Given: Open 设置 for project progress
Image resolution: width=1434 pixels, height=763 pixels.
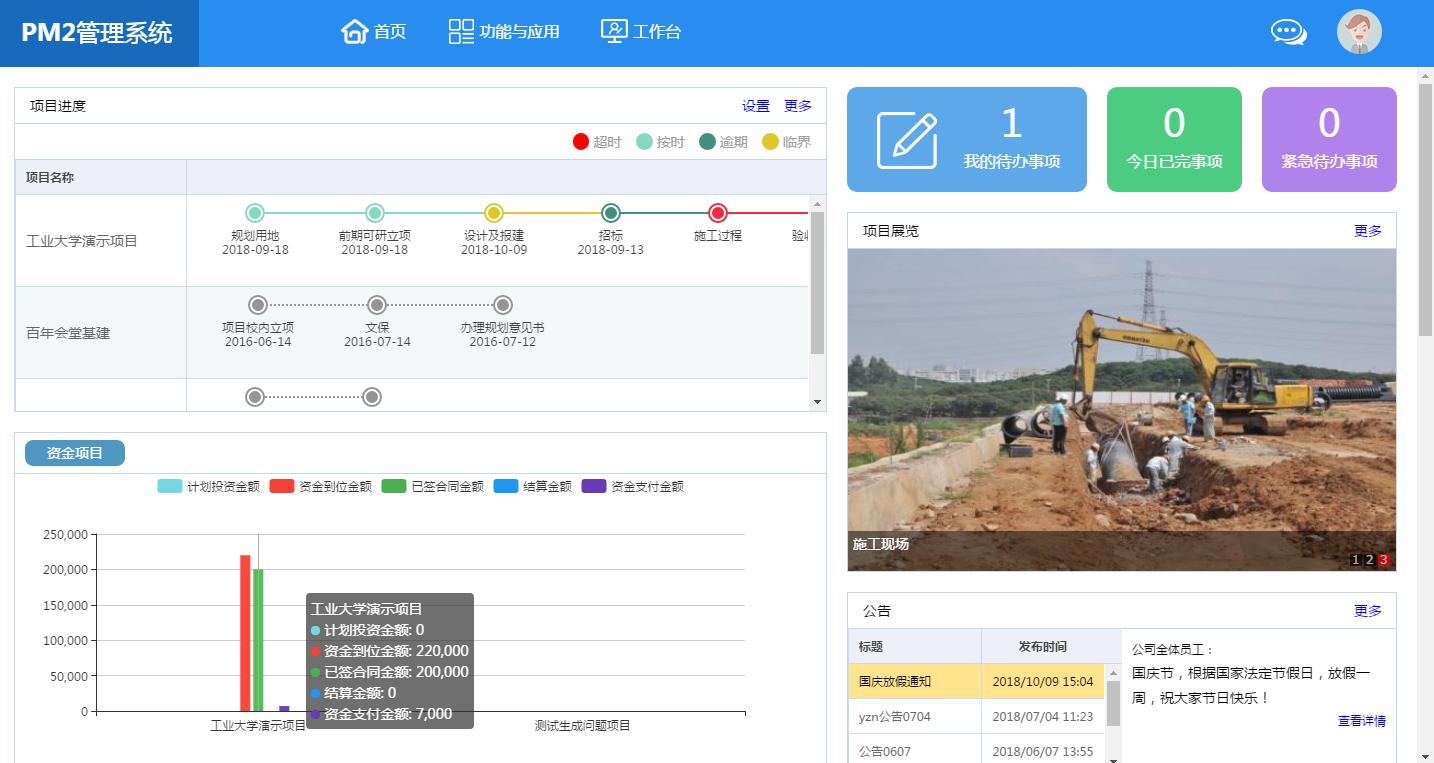Looking at the screenshot, I should tap(756, 106).
